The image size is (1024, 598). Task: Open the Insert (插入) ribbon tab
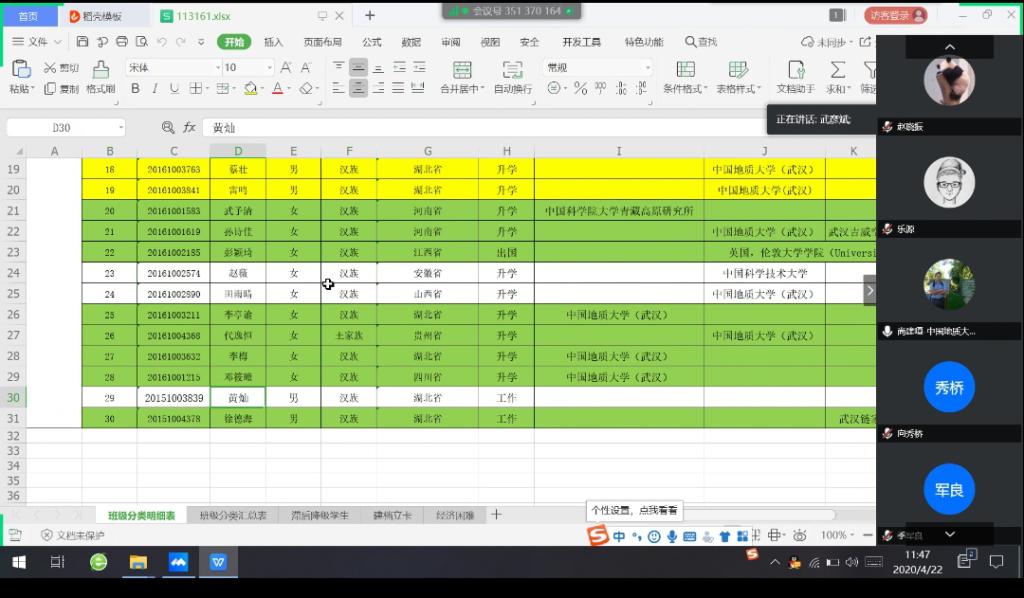pyautogui.click(x=273, y=42)
